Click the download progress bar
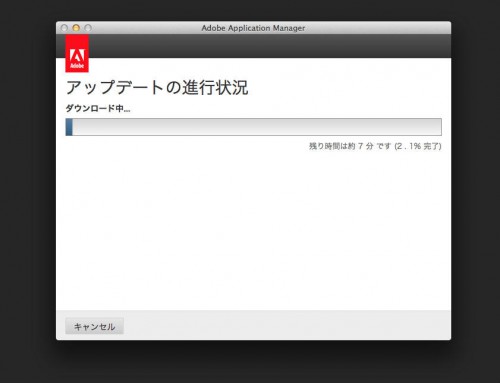The height and width of the screenshot is (383, 500). 254,127
